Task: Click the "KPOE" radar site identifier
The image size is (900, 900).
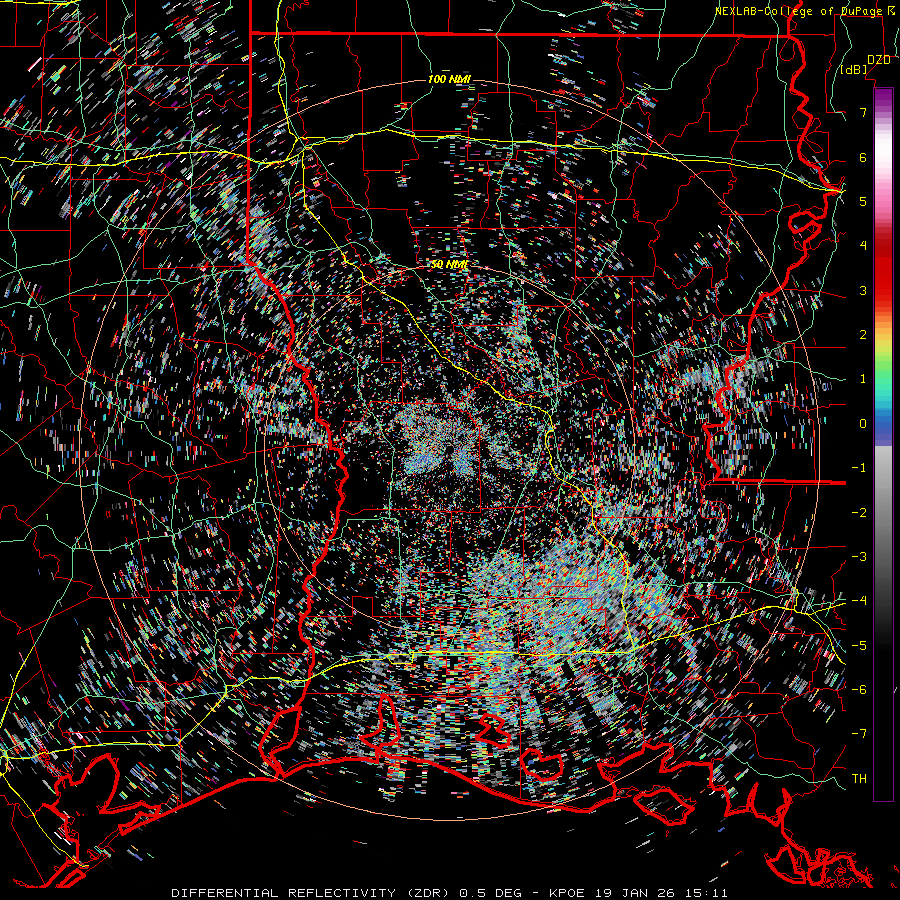Action: pos(567,893)
